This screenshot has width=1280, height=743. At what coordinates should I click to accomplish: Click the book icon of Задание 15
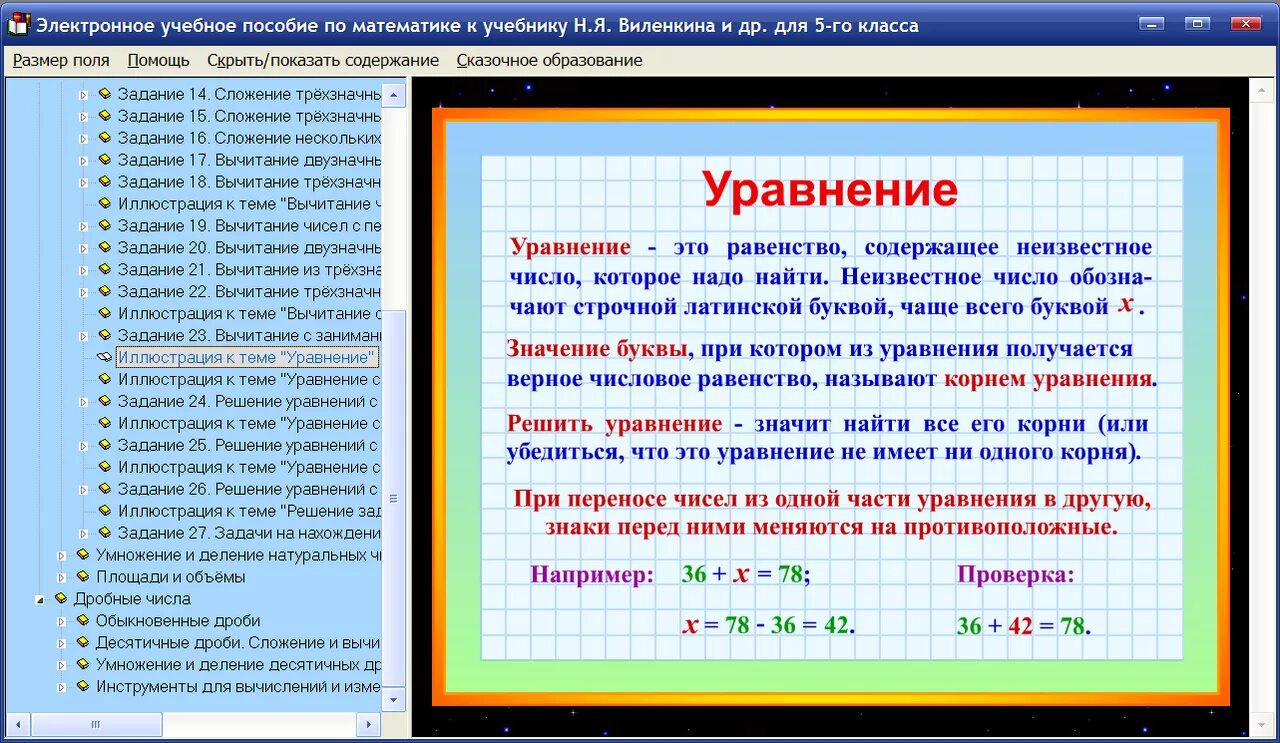pyautogui.click(x=104, y=116)
